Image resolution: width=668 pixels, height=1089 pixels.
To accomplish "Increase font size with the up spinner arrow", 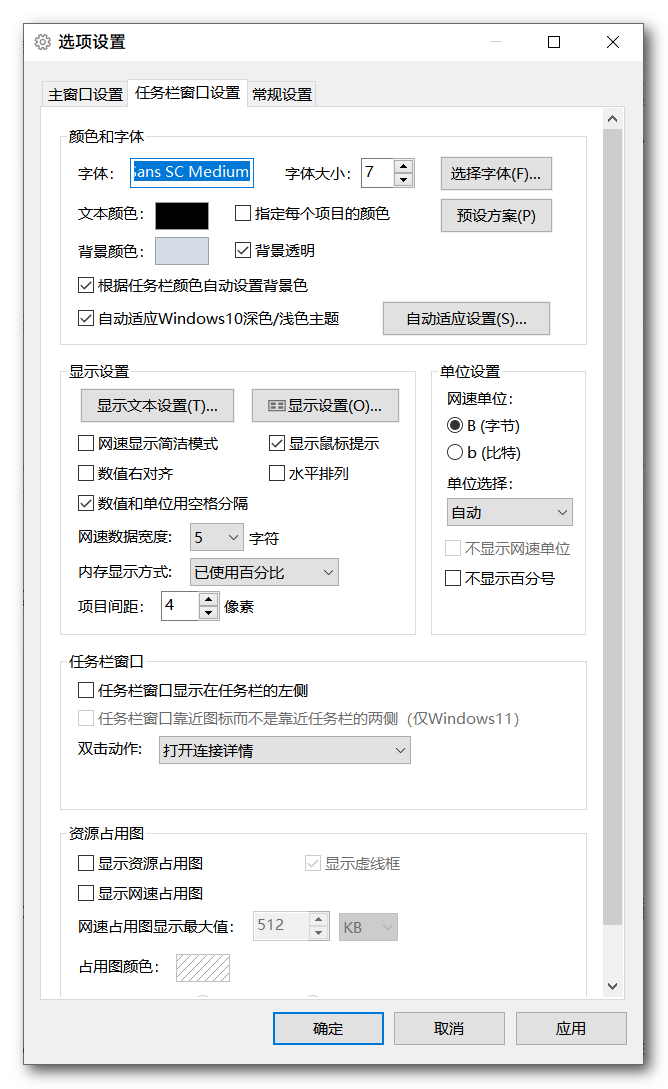I will pyautogui.click(x=403, y=166).
